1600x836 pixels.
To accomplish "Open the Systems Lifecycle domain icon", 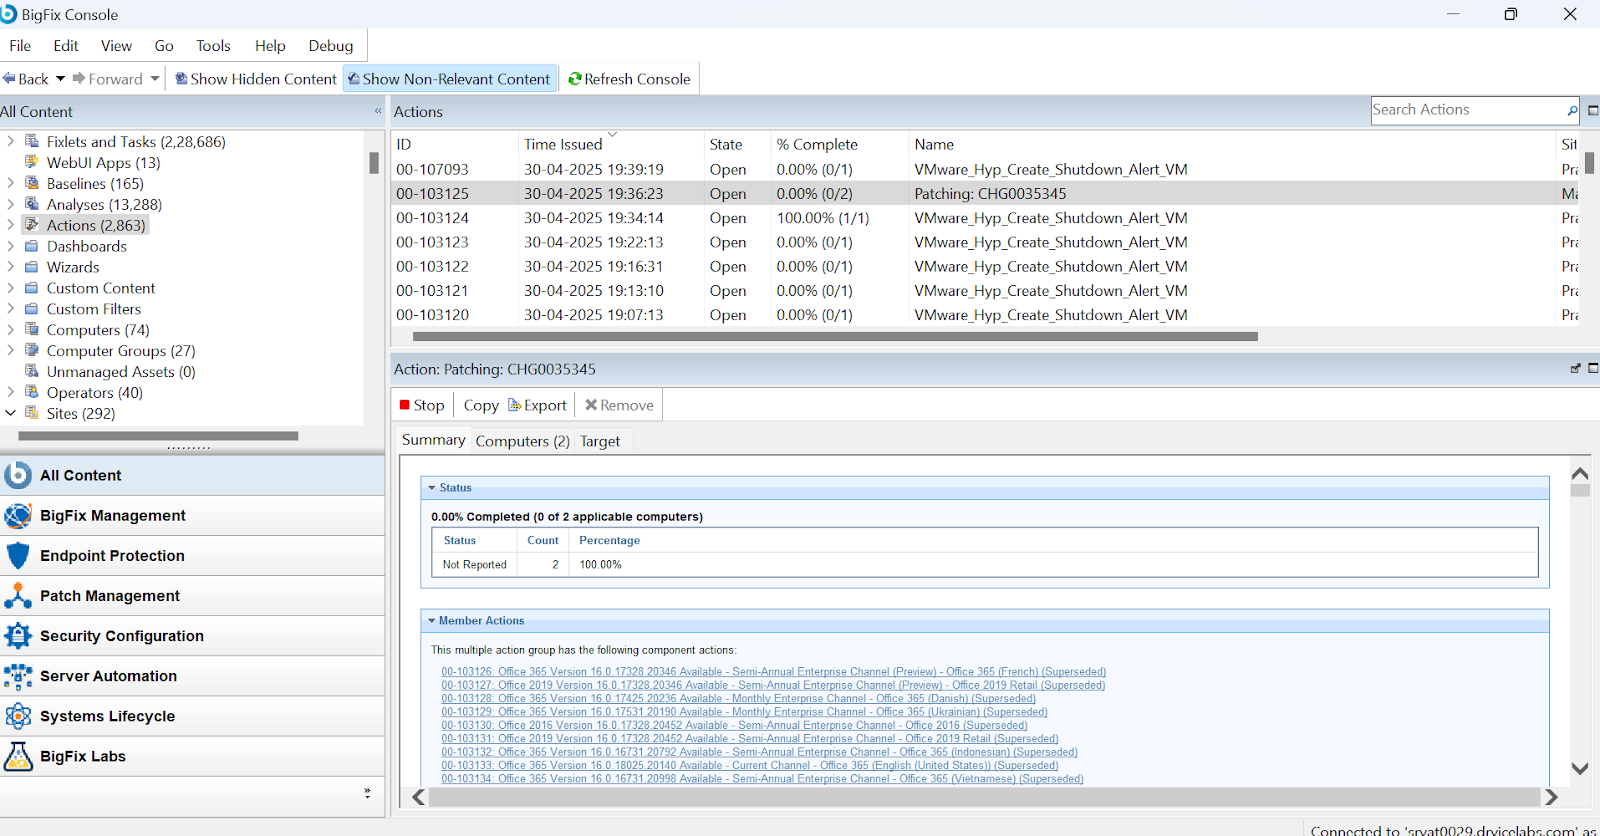I will pyautogui.click(x=18, y=717).
